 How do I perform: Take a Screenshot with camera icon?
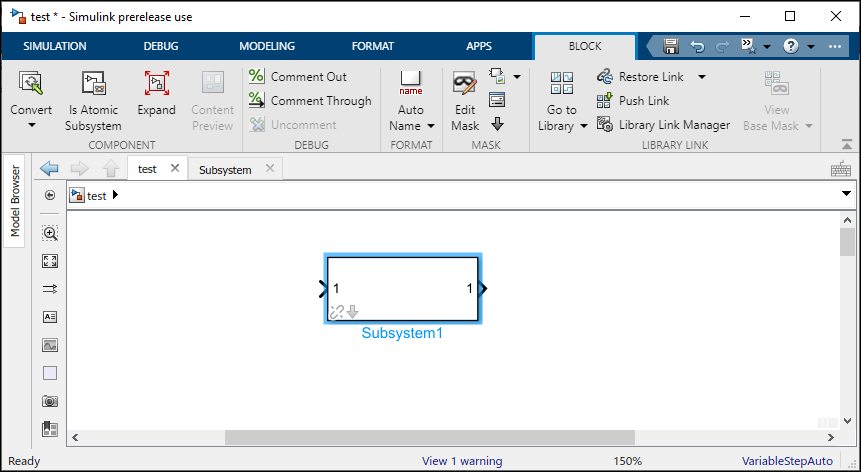[x=50, y=401]
